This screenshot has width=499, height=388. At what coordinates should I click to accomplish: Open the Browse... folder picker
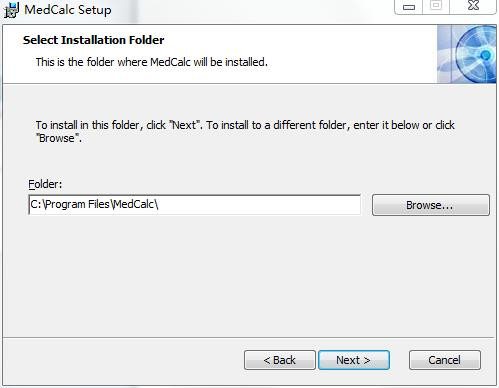(431, 205)
